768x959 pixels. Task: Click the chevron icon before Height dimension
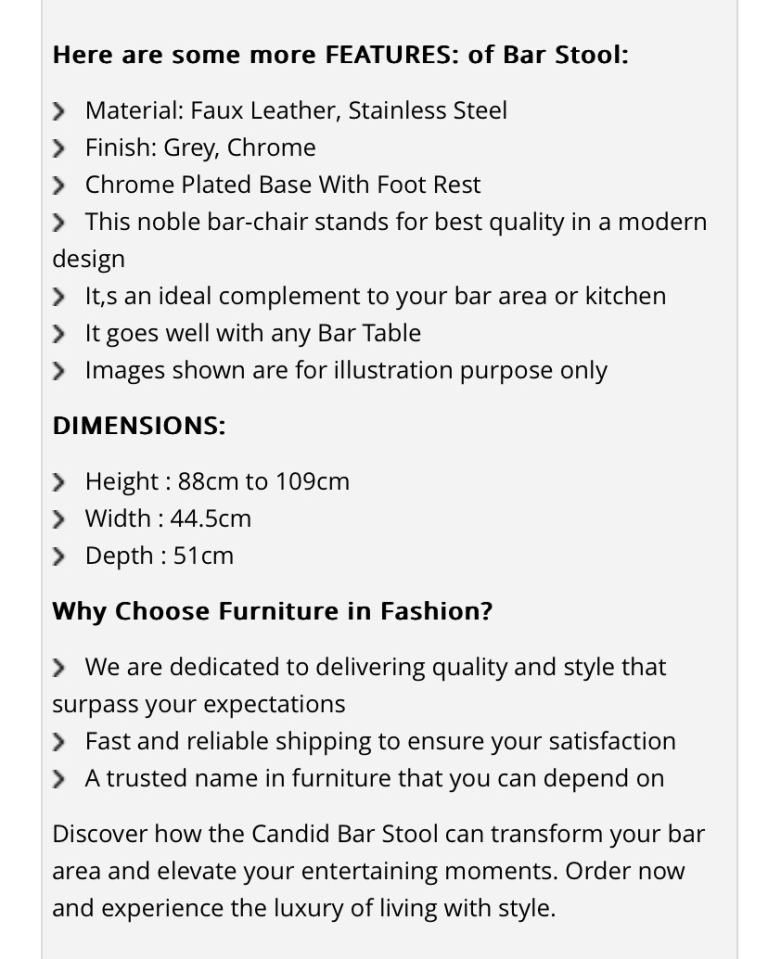click(58, 483)
